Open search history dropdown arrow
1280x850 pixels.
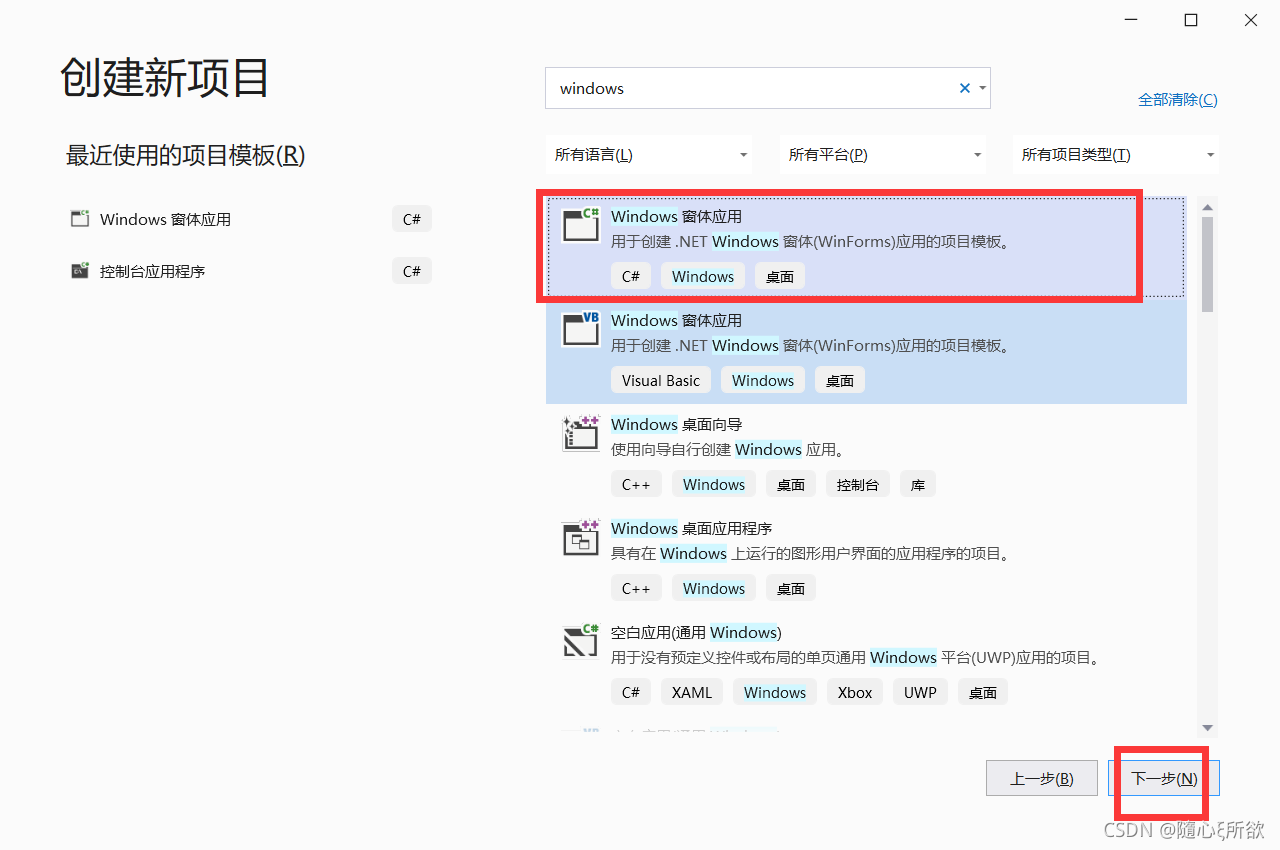click(983, 88)
